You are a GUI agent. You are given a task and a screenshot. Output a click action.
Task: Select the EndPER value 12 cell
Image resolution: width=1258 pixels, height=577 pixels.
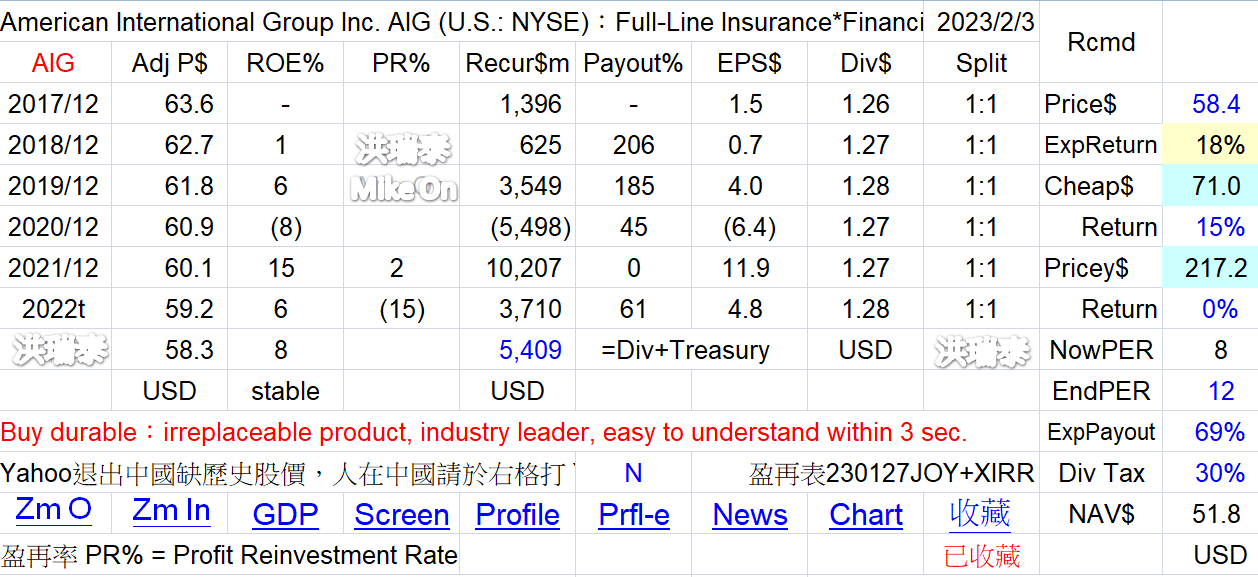(1209, 391)
